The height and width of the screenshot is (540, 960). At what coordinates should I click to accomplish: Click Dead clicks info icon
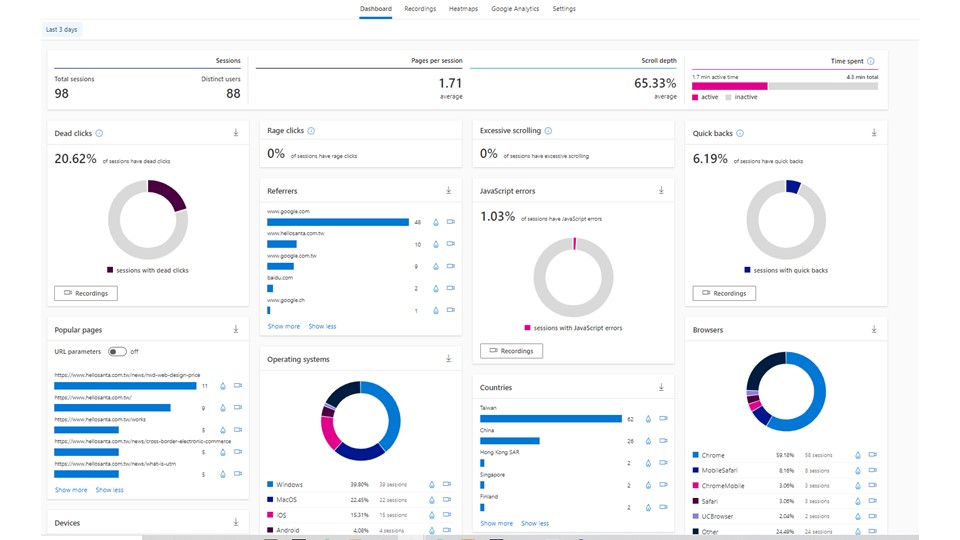click(99, 133)
